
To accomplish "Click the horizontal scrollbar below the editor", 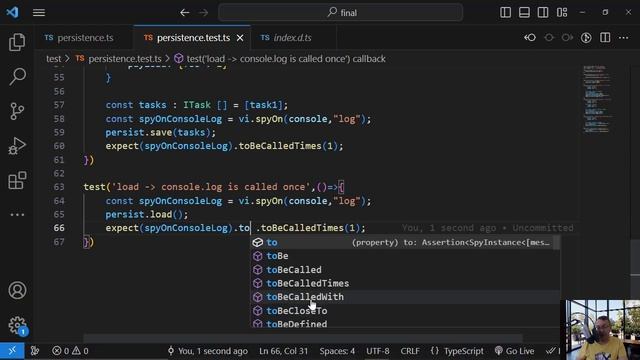I will pos(303,338).
